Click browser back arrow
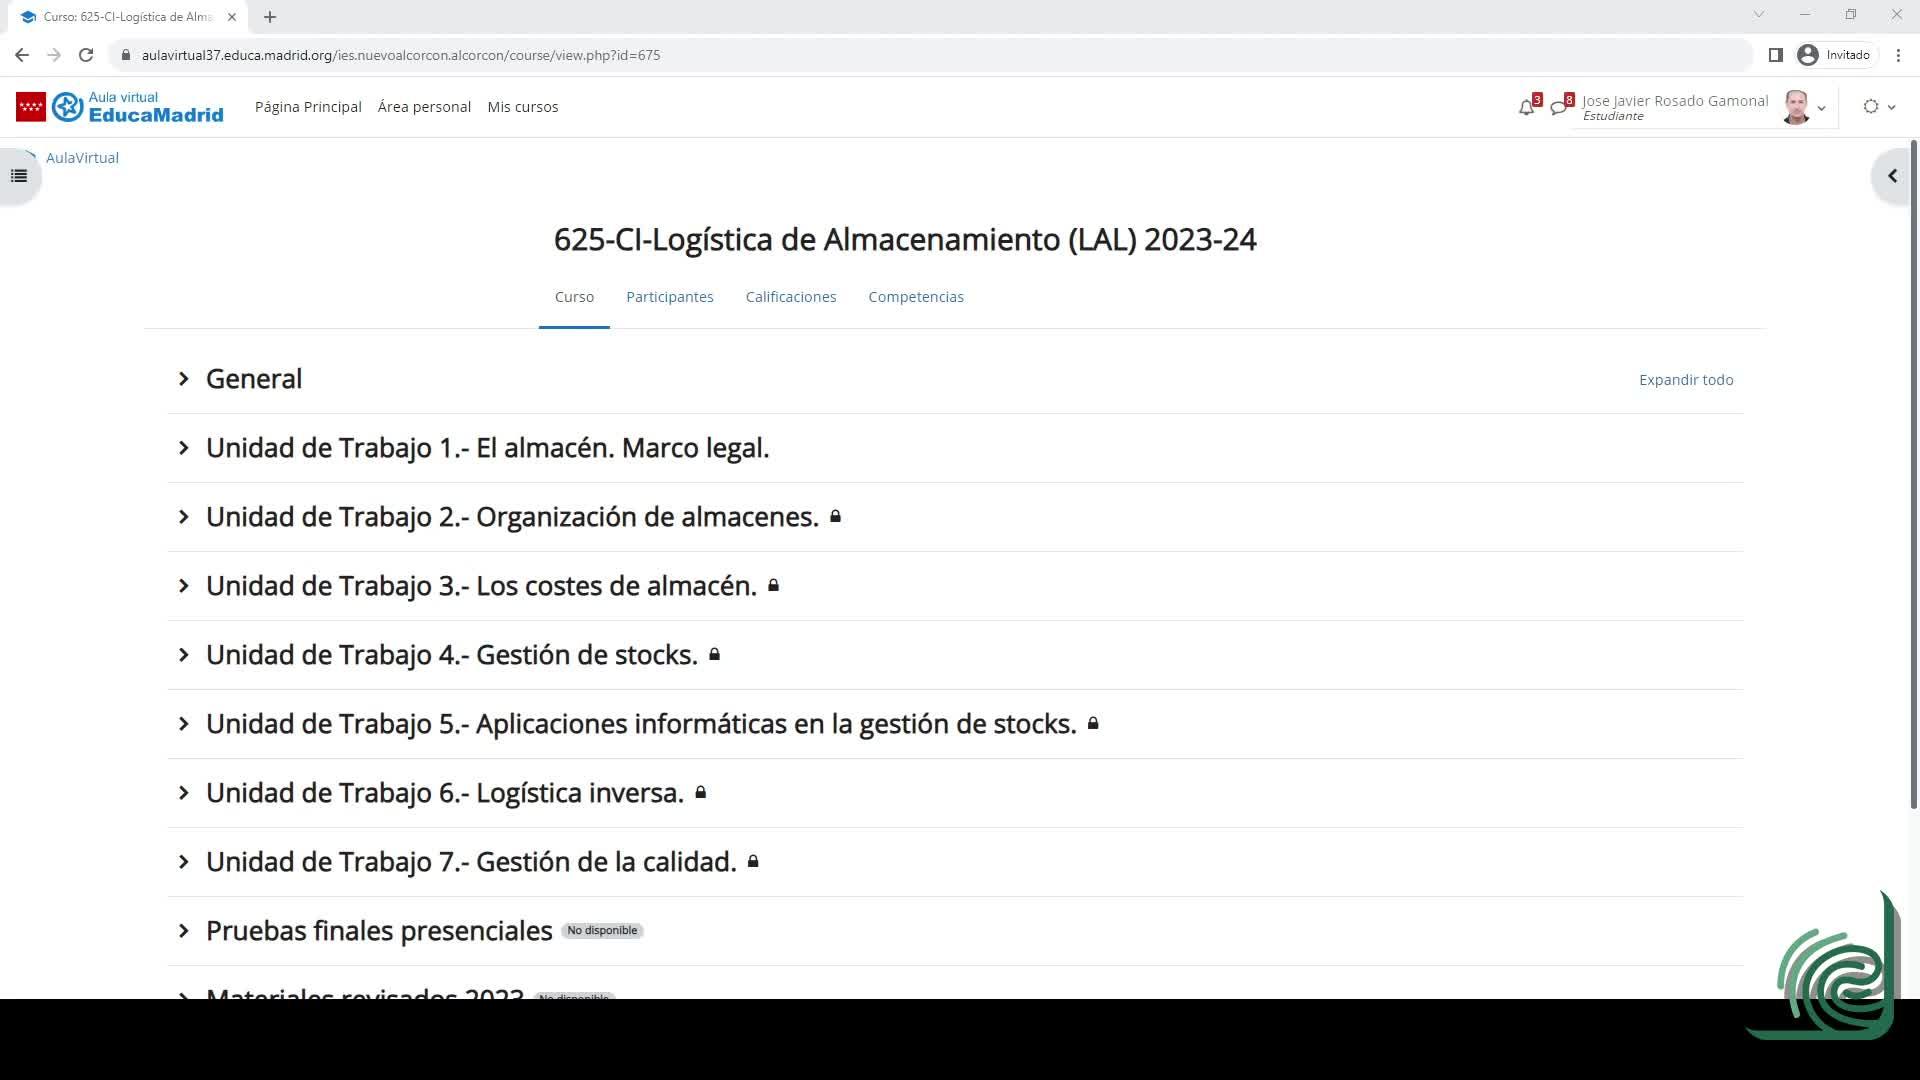1920x1080 pixels. coord(22,55)
